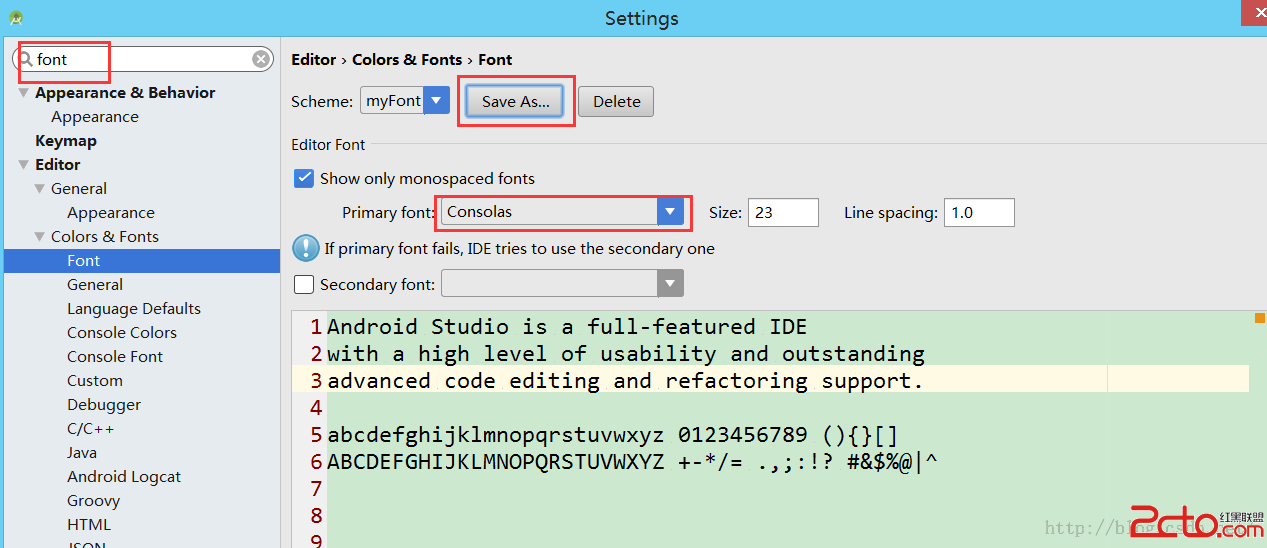Click the Android Studio icon in title bar

pos(16,18)
